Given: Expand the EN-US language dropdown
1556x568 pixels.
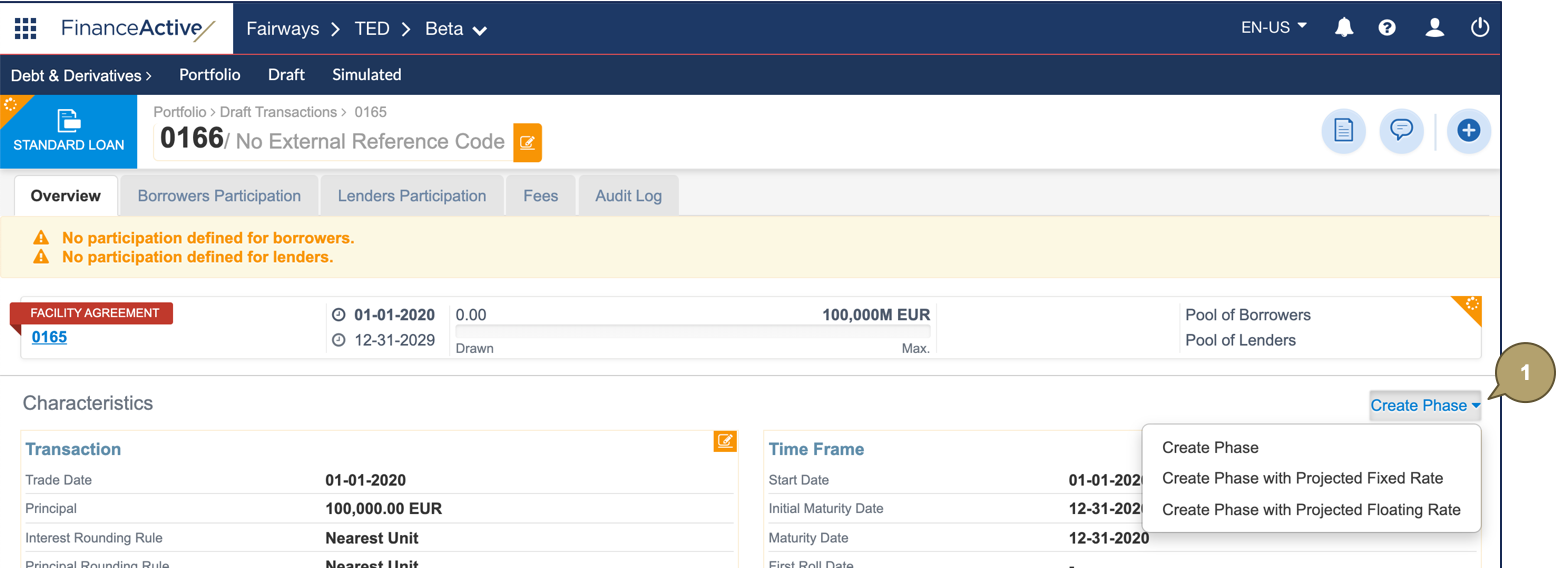Looking at the screenshot, I should [1273, 28].
